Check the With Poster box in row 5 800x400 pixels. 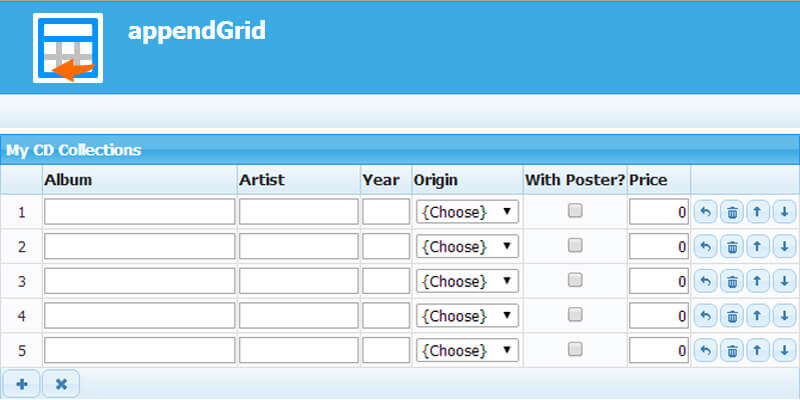pyautogui.click(x=575, y=350)
